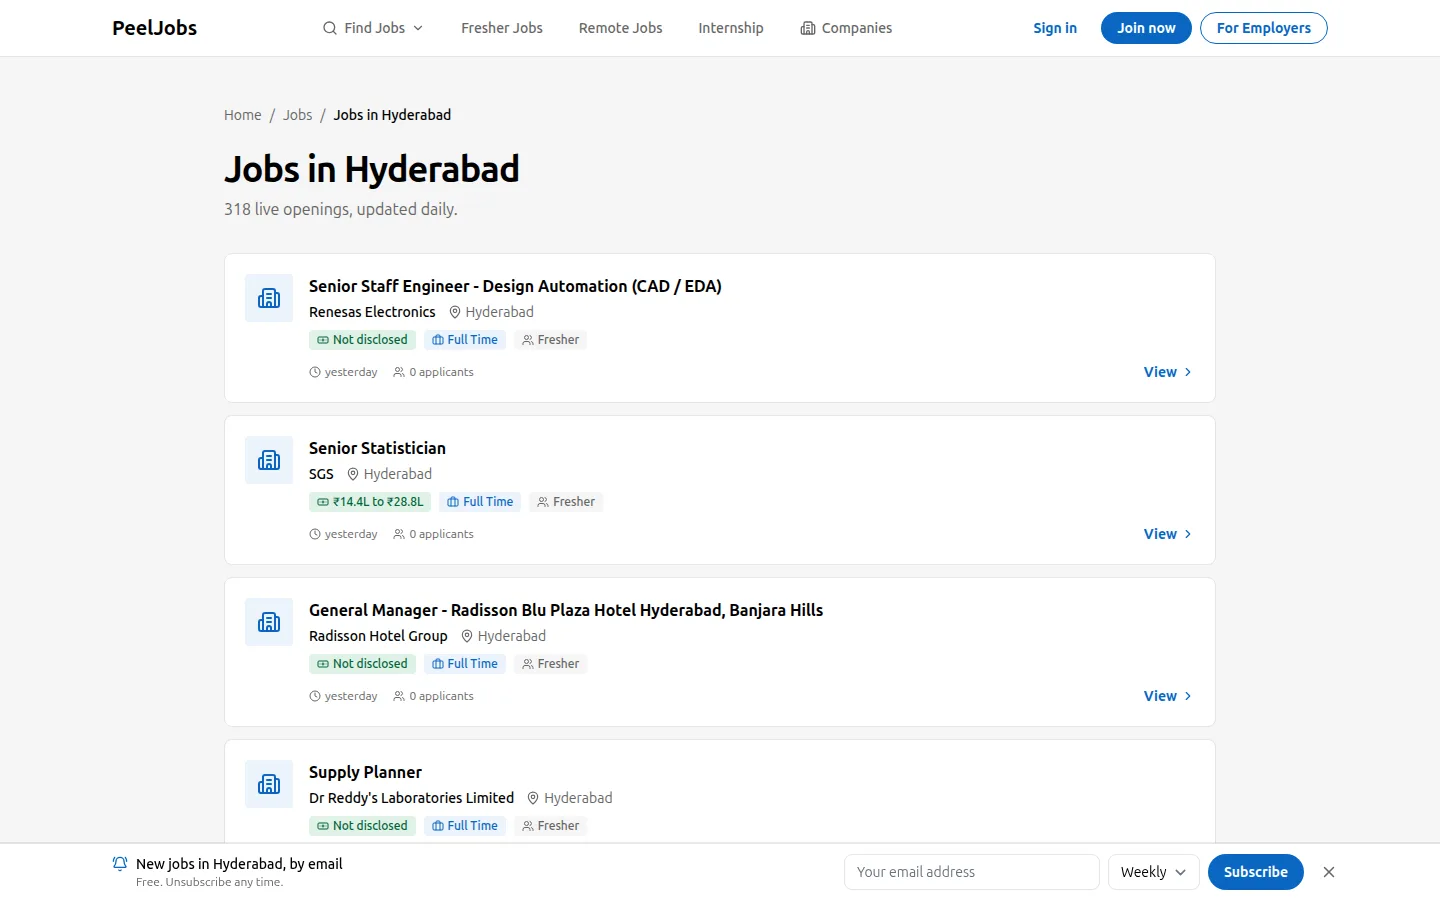Navigate to Internship listings

(731, 28)
